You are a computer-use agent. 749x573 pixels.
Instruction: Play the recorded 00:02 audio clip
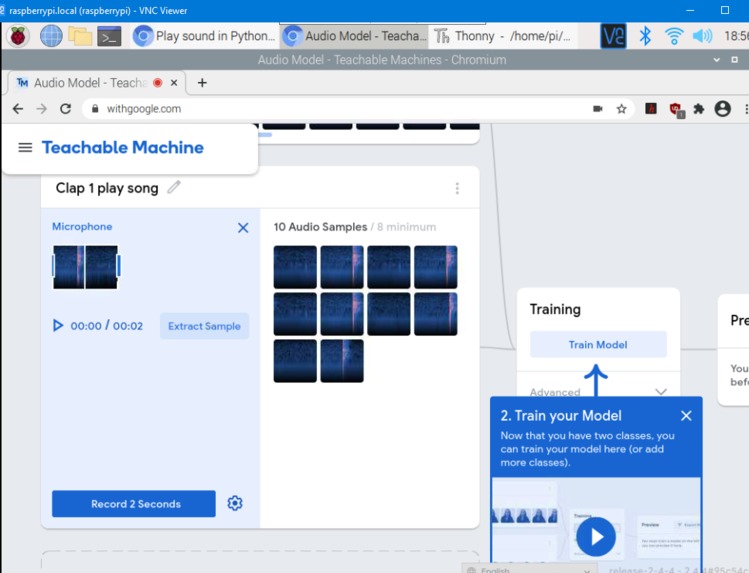(x=58, y=326)
